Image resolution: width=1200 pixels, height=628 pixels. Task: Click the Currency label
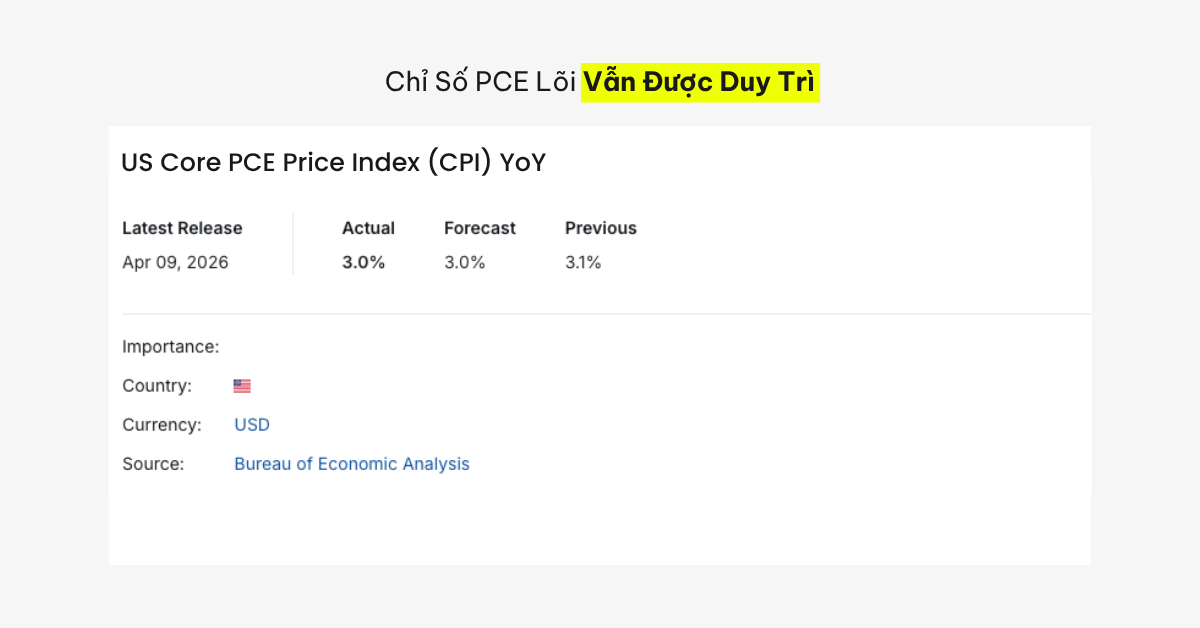click(x=161, y=425)
